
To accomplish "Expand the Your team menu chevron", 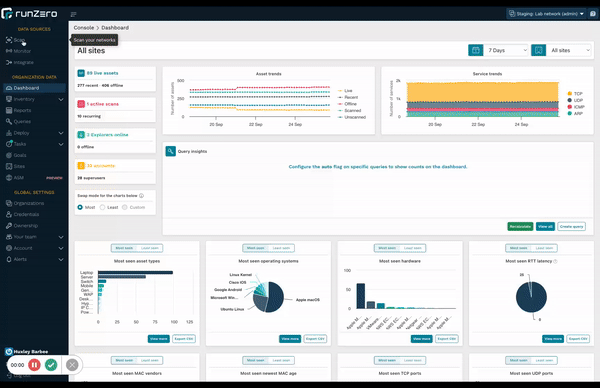I will coord(61,237).
